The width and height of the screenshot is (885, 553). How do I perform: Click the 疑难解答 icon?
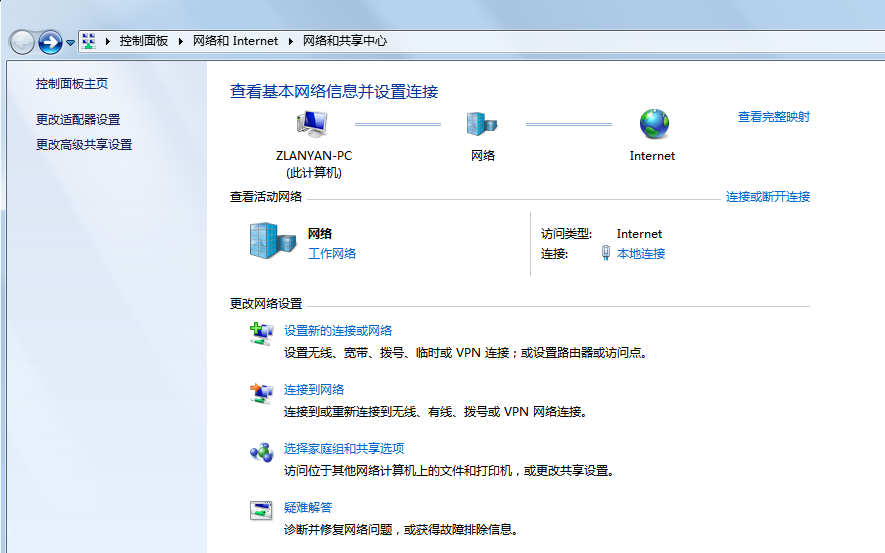[x=261, y=510]
